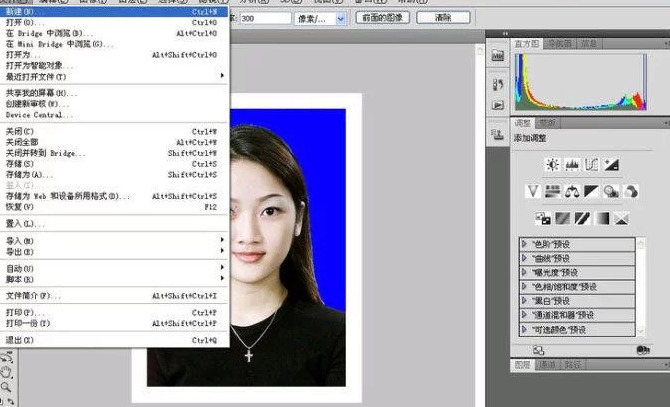Choose 在 Mini Bridge 中浏览(G)... menu item
This screenshot has height=407, width=670.
click(x=115, y=44)
